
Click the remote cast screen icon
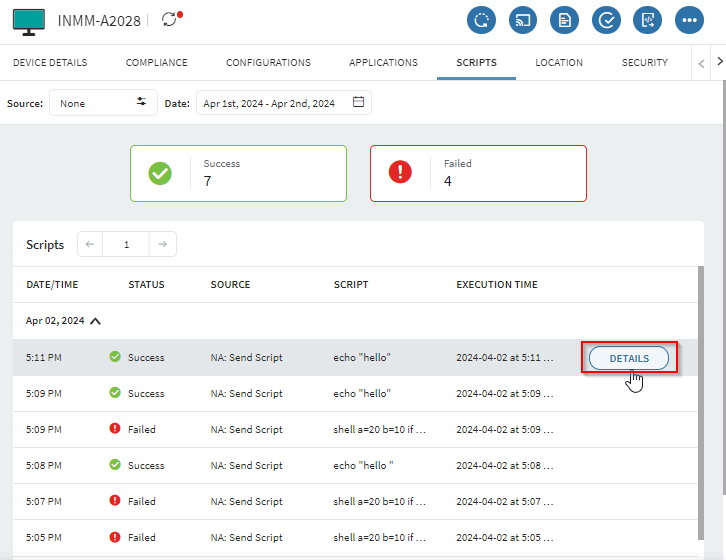pyautogui.click(x=523, y=20)
